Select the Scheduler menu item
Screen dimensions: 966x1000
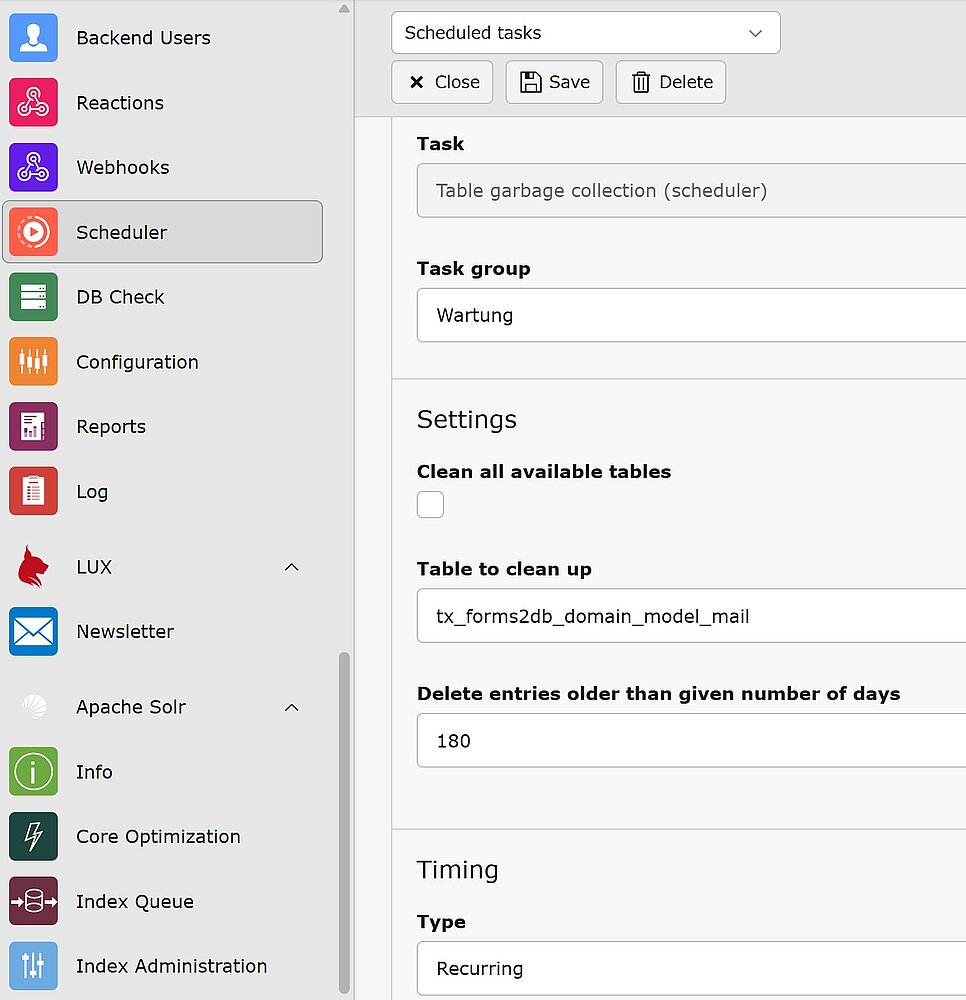(x=162, y=232)
